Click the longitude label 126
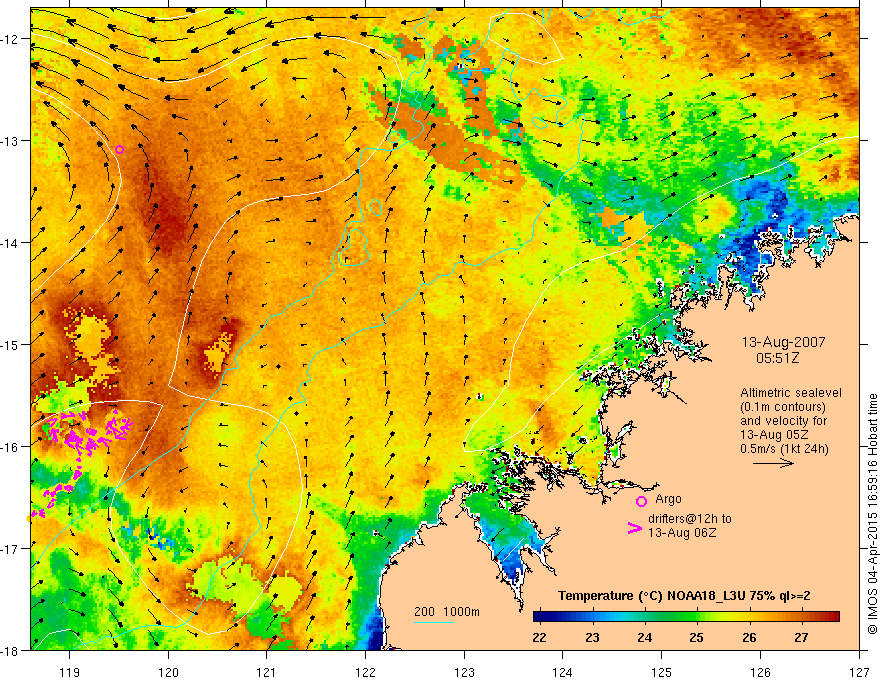Screen dimensions: 880x680 760,672
